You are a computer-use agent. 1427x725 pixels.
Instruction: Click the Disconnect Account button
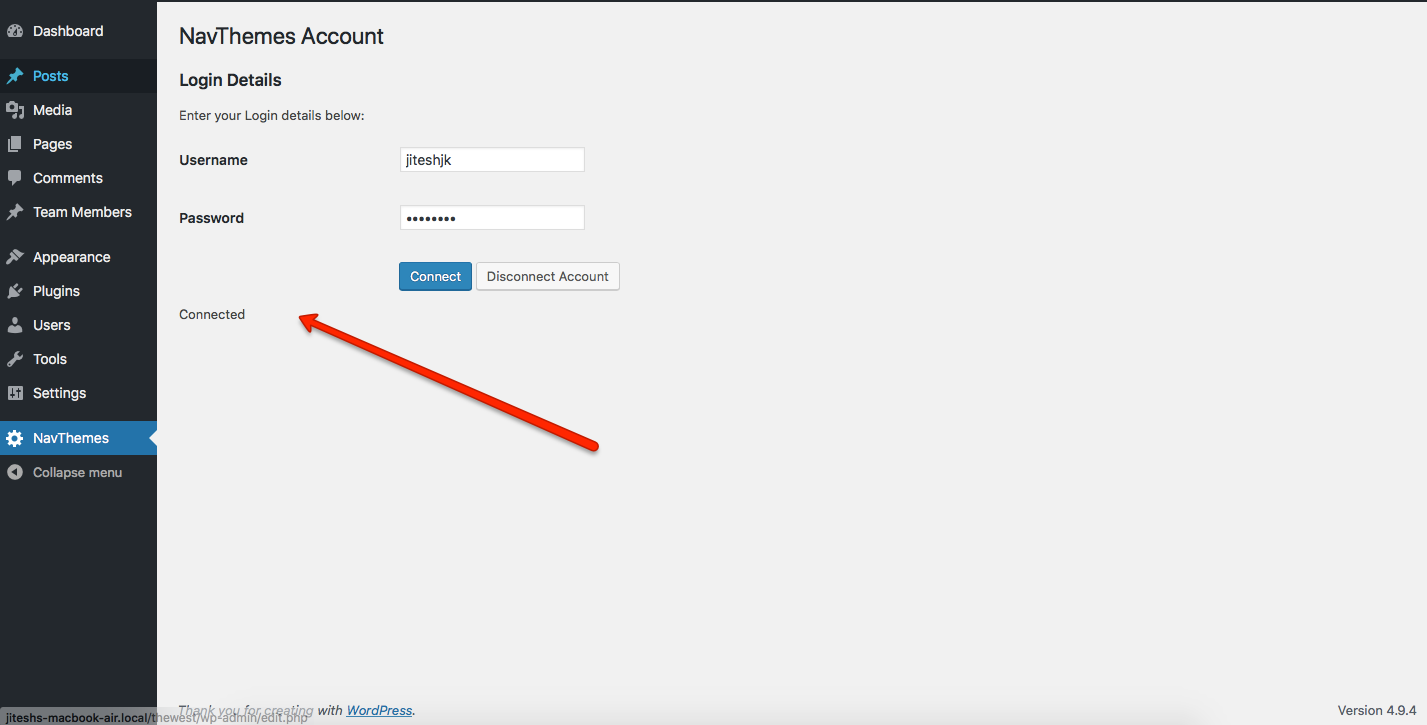click(x=548, y=276)
